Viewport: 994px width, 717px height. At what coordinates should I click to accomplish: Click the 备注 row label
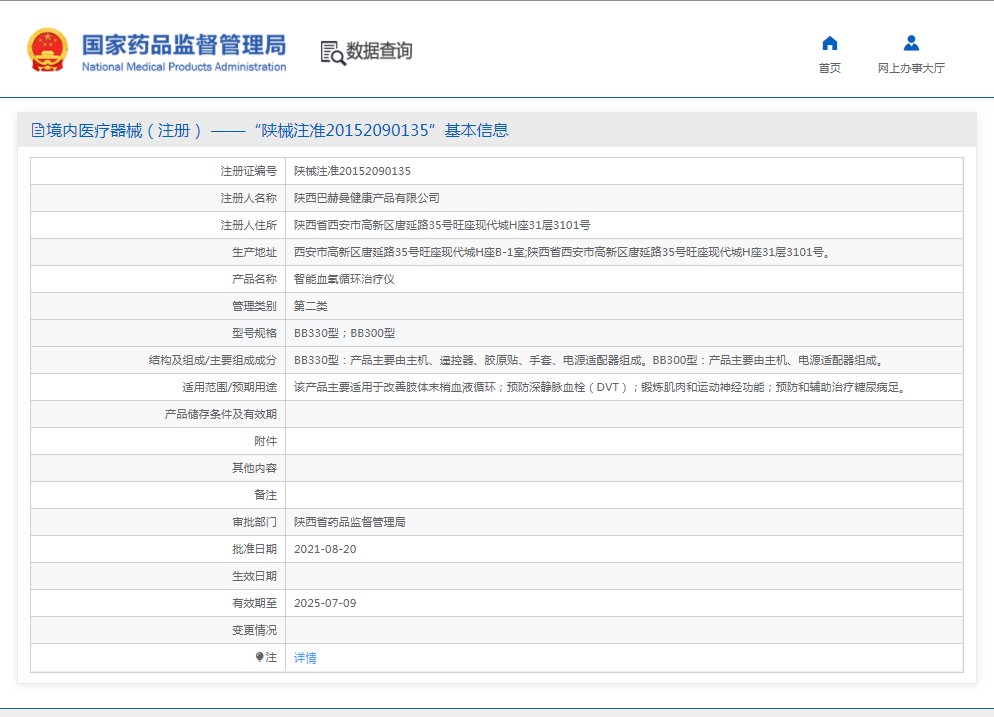tap(266, 495)
